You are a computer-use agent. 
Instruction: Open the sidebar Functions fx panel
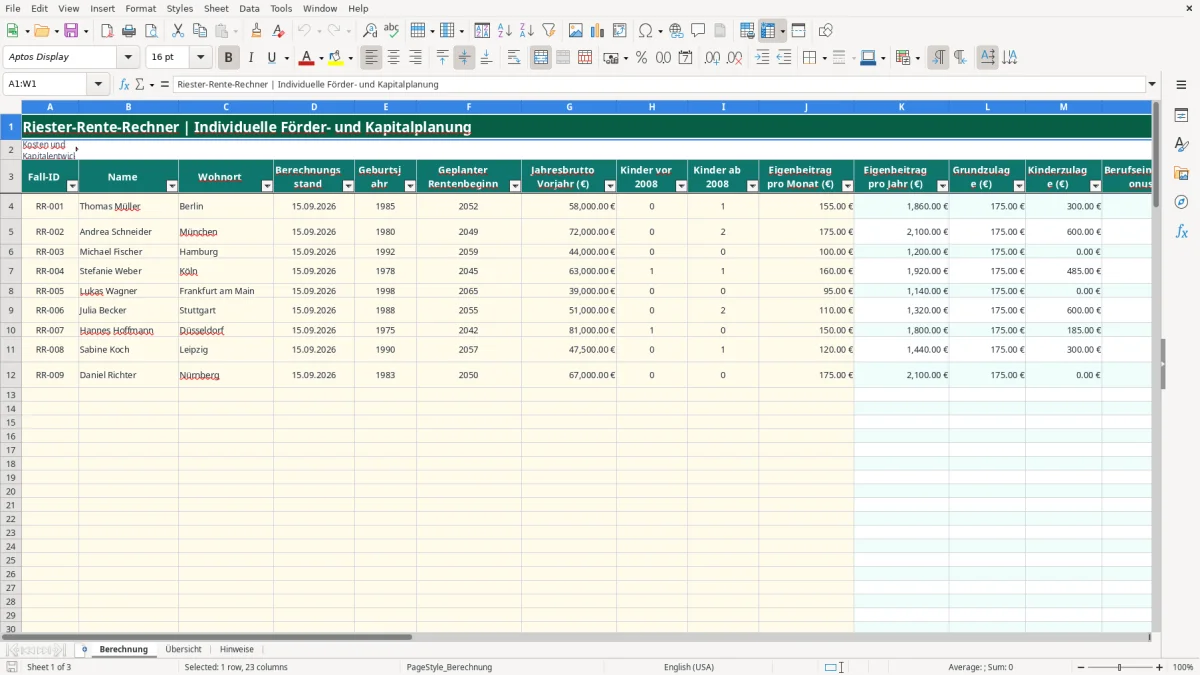1181,231
